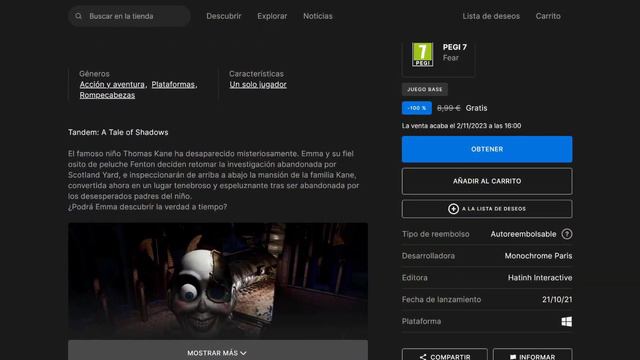This screenshot has width=640, height=360.
Task: Open the Carrito link
Action: [548, 16]
